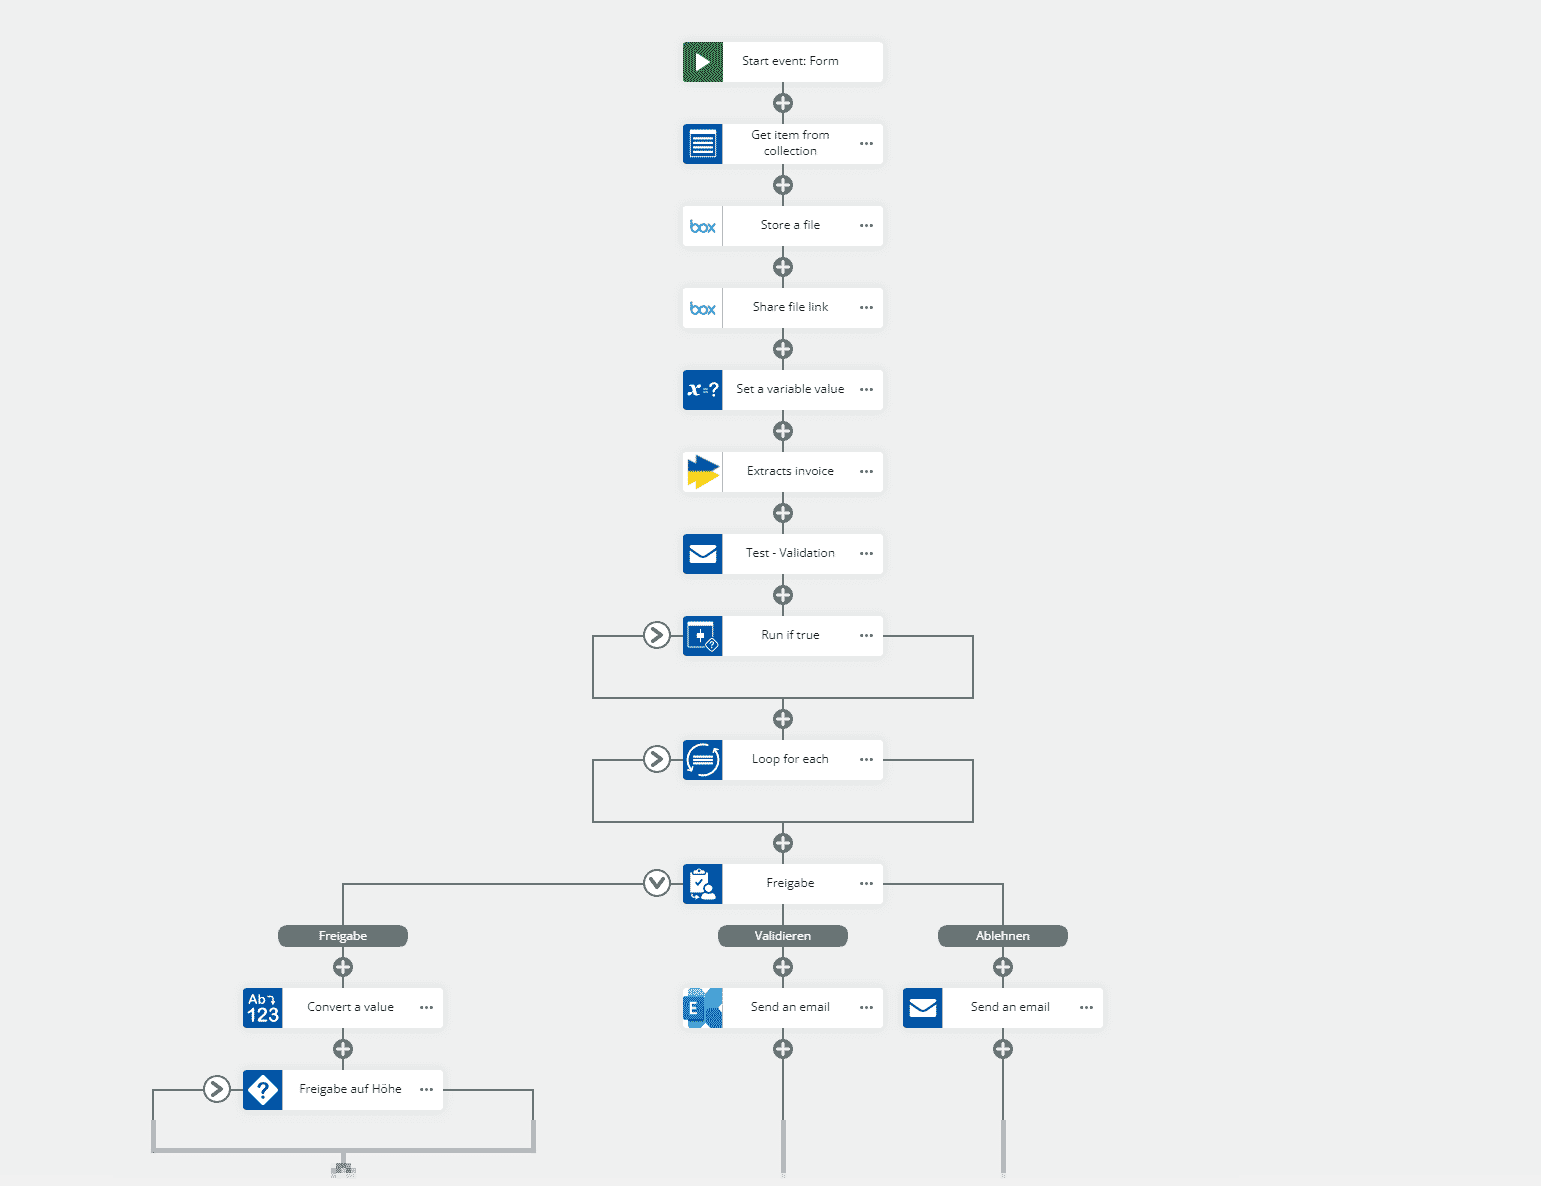Click the Convert a value Ab123 icon
The width and height of the screenshot is (1541, 1186).
coord(263,1008)
